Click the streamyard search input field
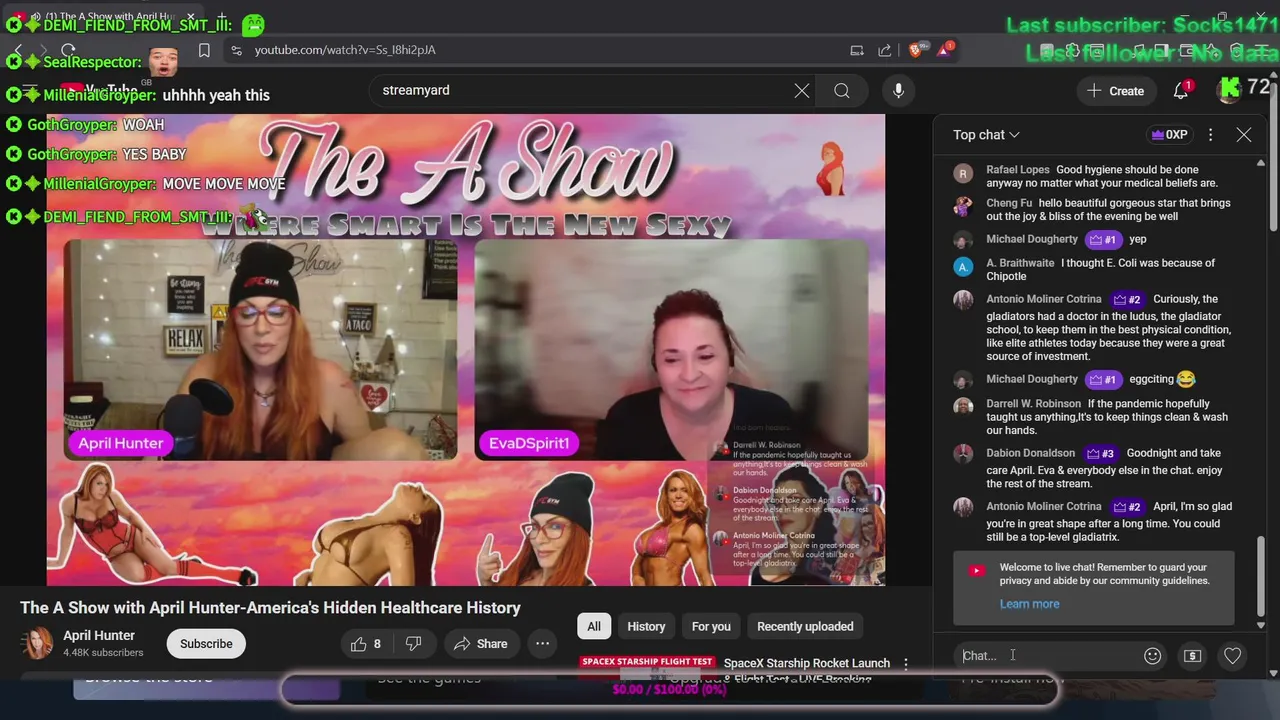The width and height of the screenshot is (1280, 720). 580,91
